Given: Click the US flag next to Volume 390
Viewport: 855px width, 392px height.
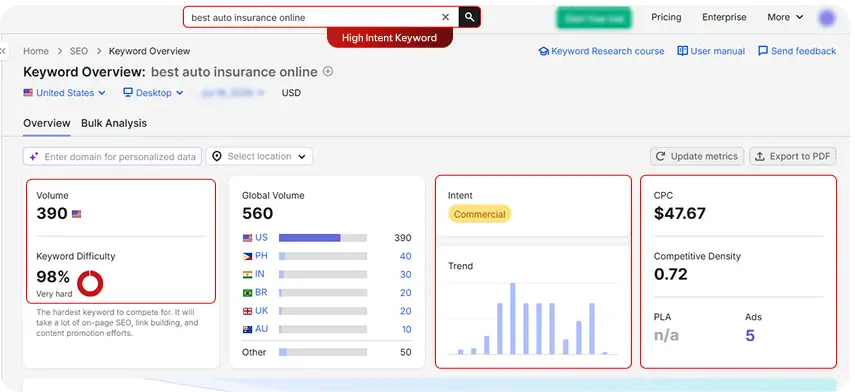Looking at the screenshot, I should pos(76,214).
